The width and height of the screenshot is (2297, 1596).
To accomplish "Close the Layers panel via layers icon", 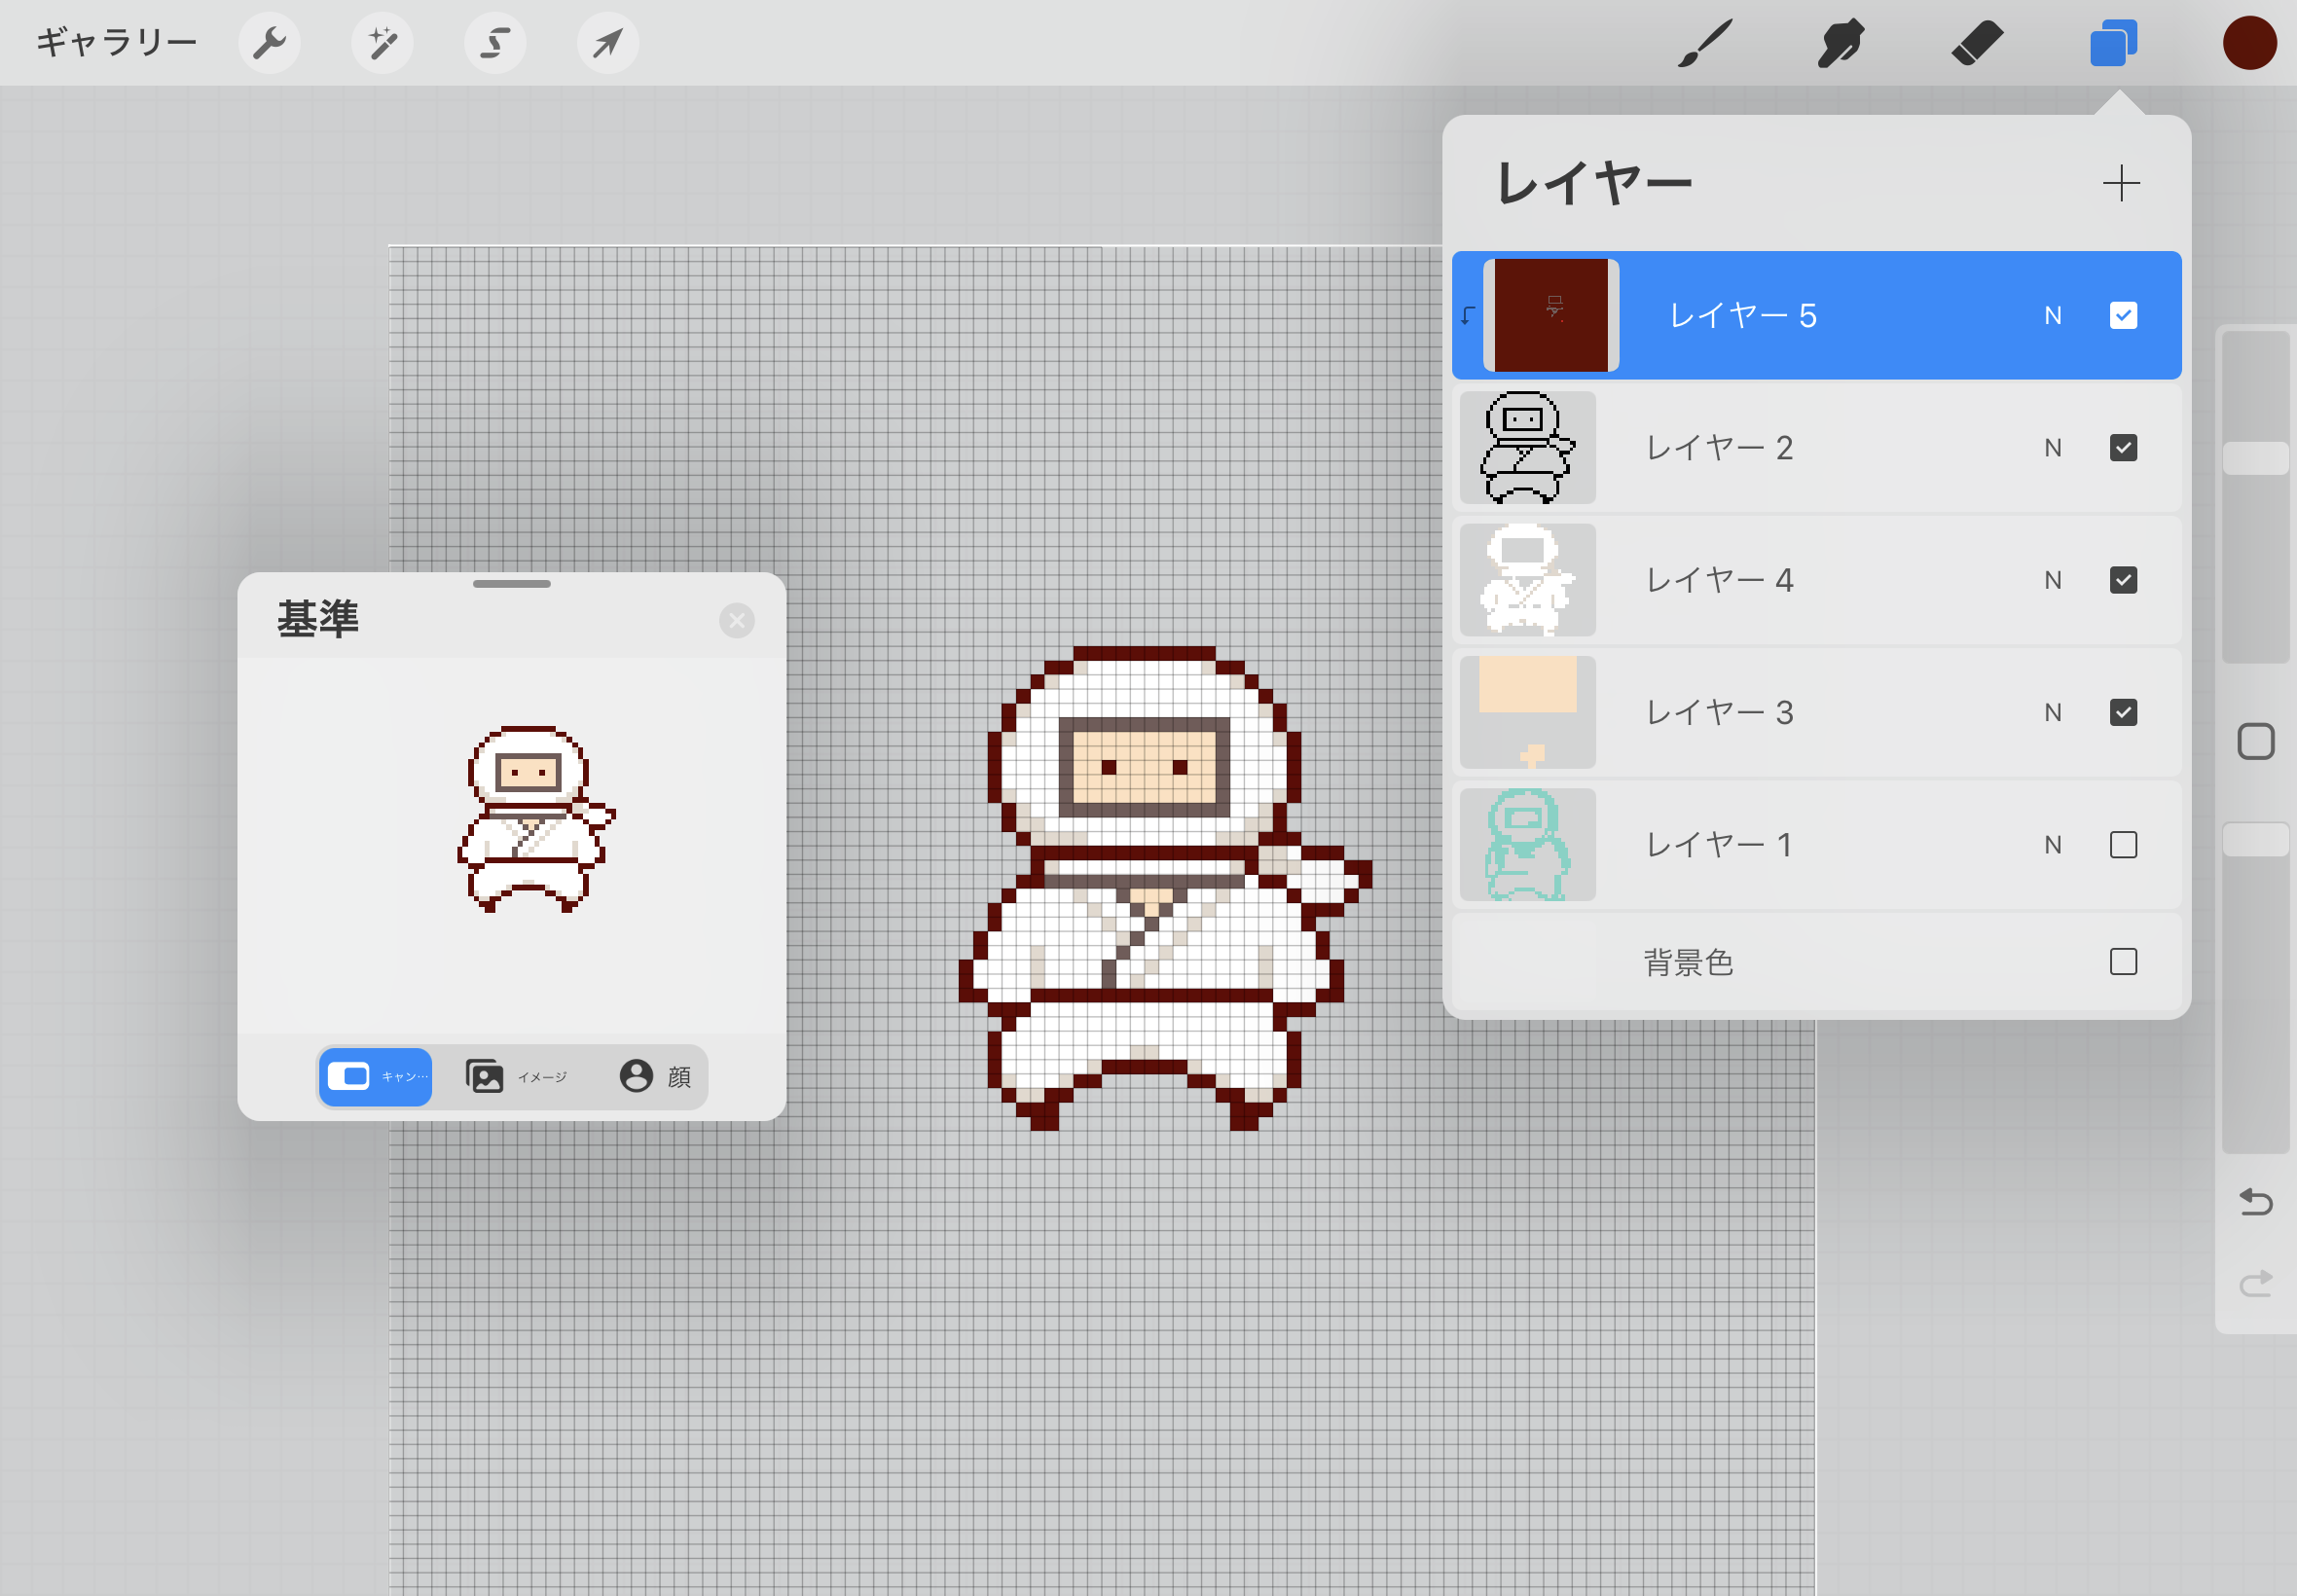I will 2113,43.
